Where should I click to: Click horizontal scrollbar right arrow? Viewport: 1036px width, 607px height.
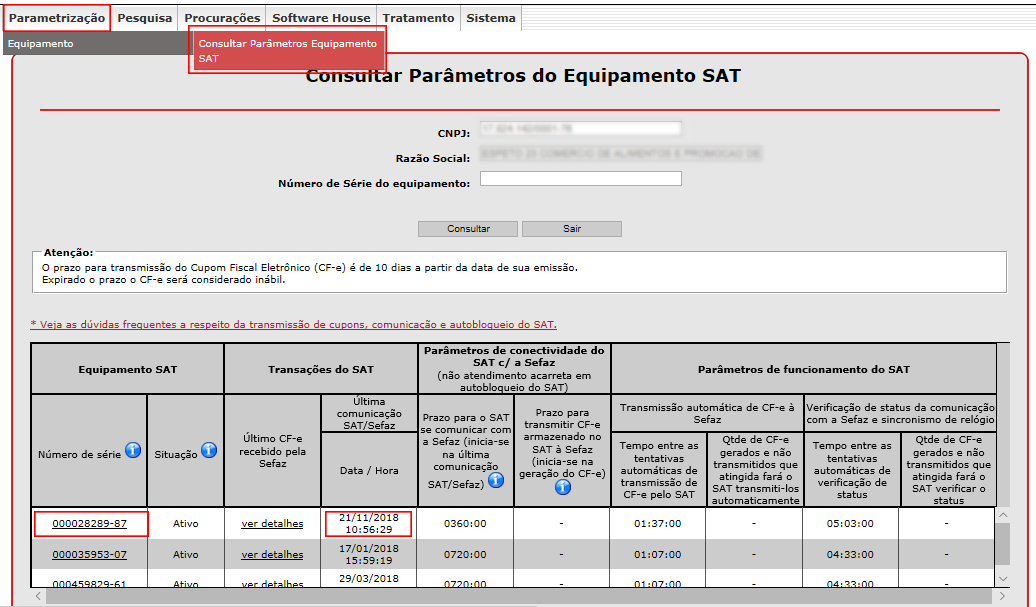click(1002, 596)
